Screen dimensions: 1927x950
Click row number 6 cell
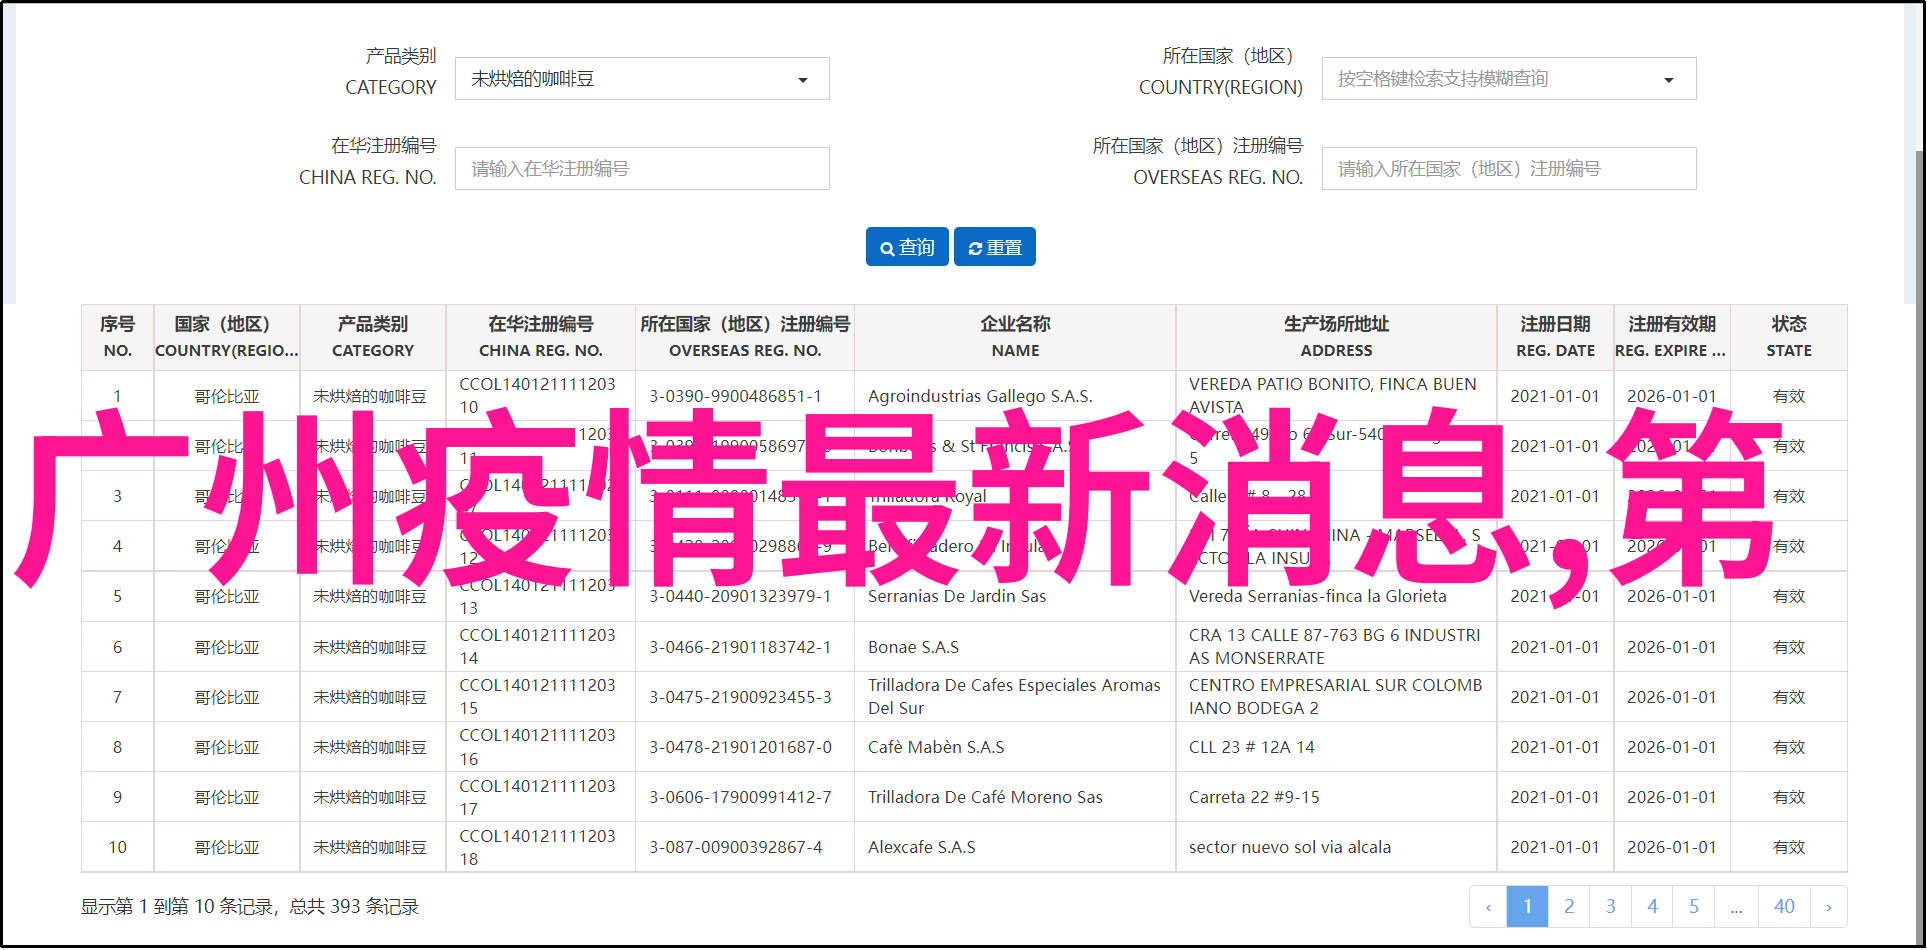(x=118, y=647)
